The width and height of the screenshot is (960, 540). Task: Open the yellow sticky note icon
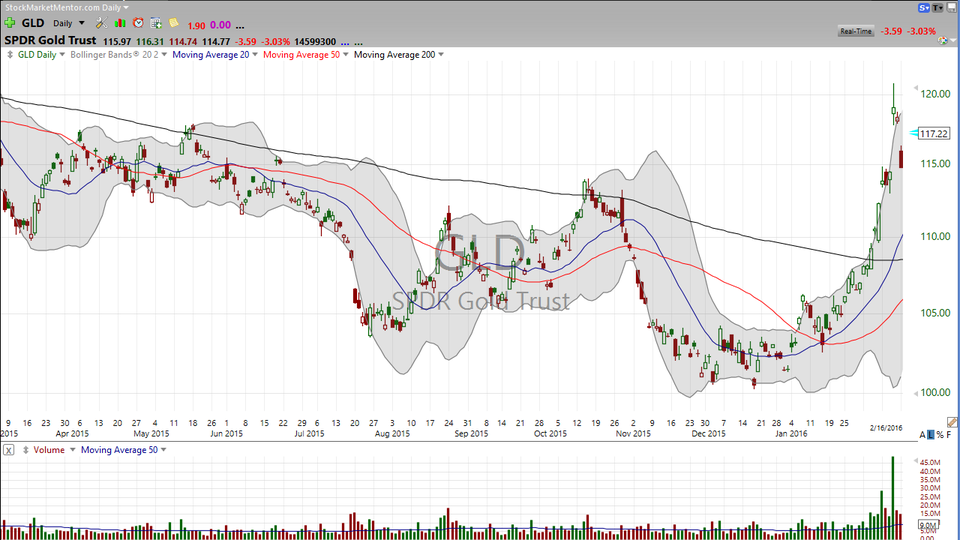(174, 23)
